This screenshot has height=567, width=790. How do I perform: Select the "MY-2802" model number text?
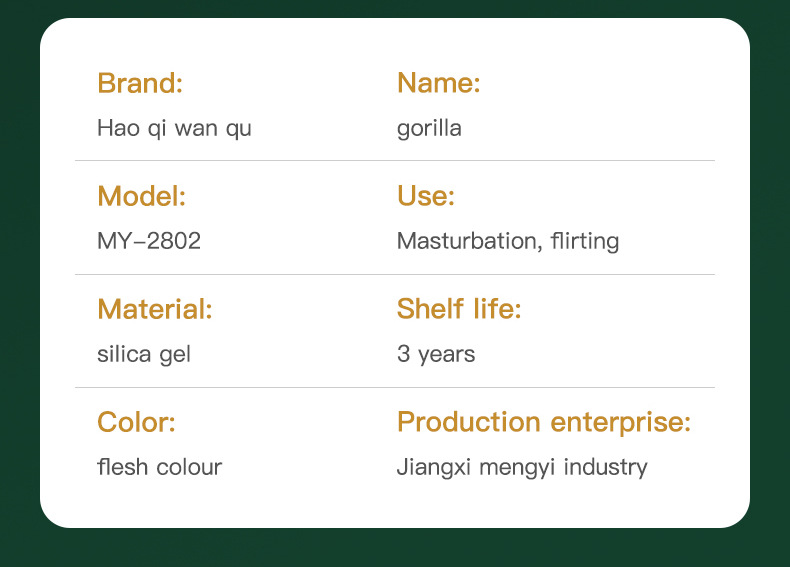click(x=149, y=241)
